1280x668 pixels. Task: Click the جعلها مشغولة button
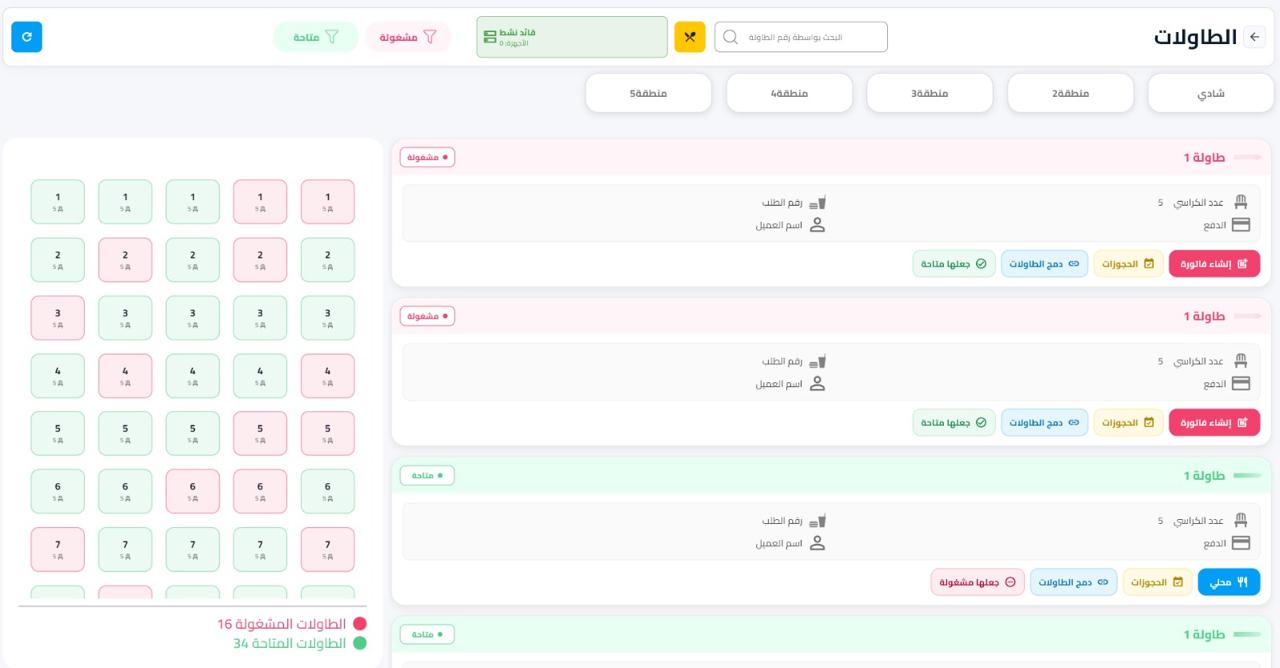point(978,582)
